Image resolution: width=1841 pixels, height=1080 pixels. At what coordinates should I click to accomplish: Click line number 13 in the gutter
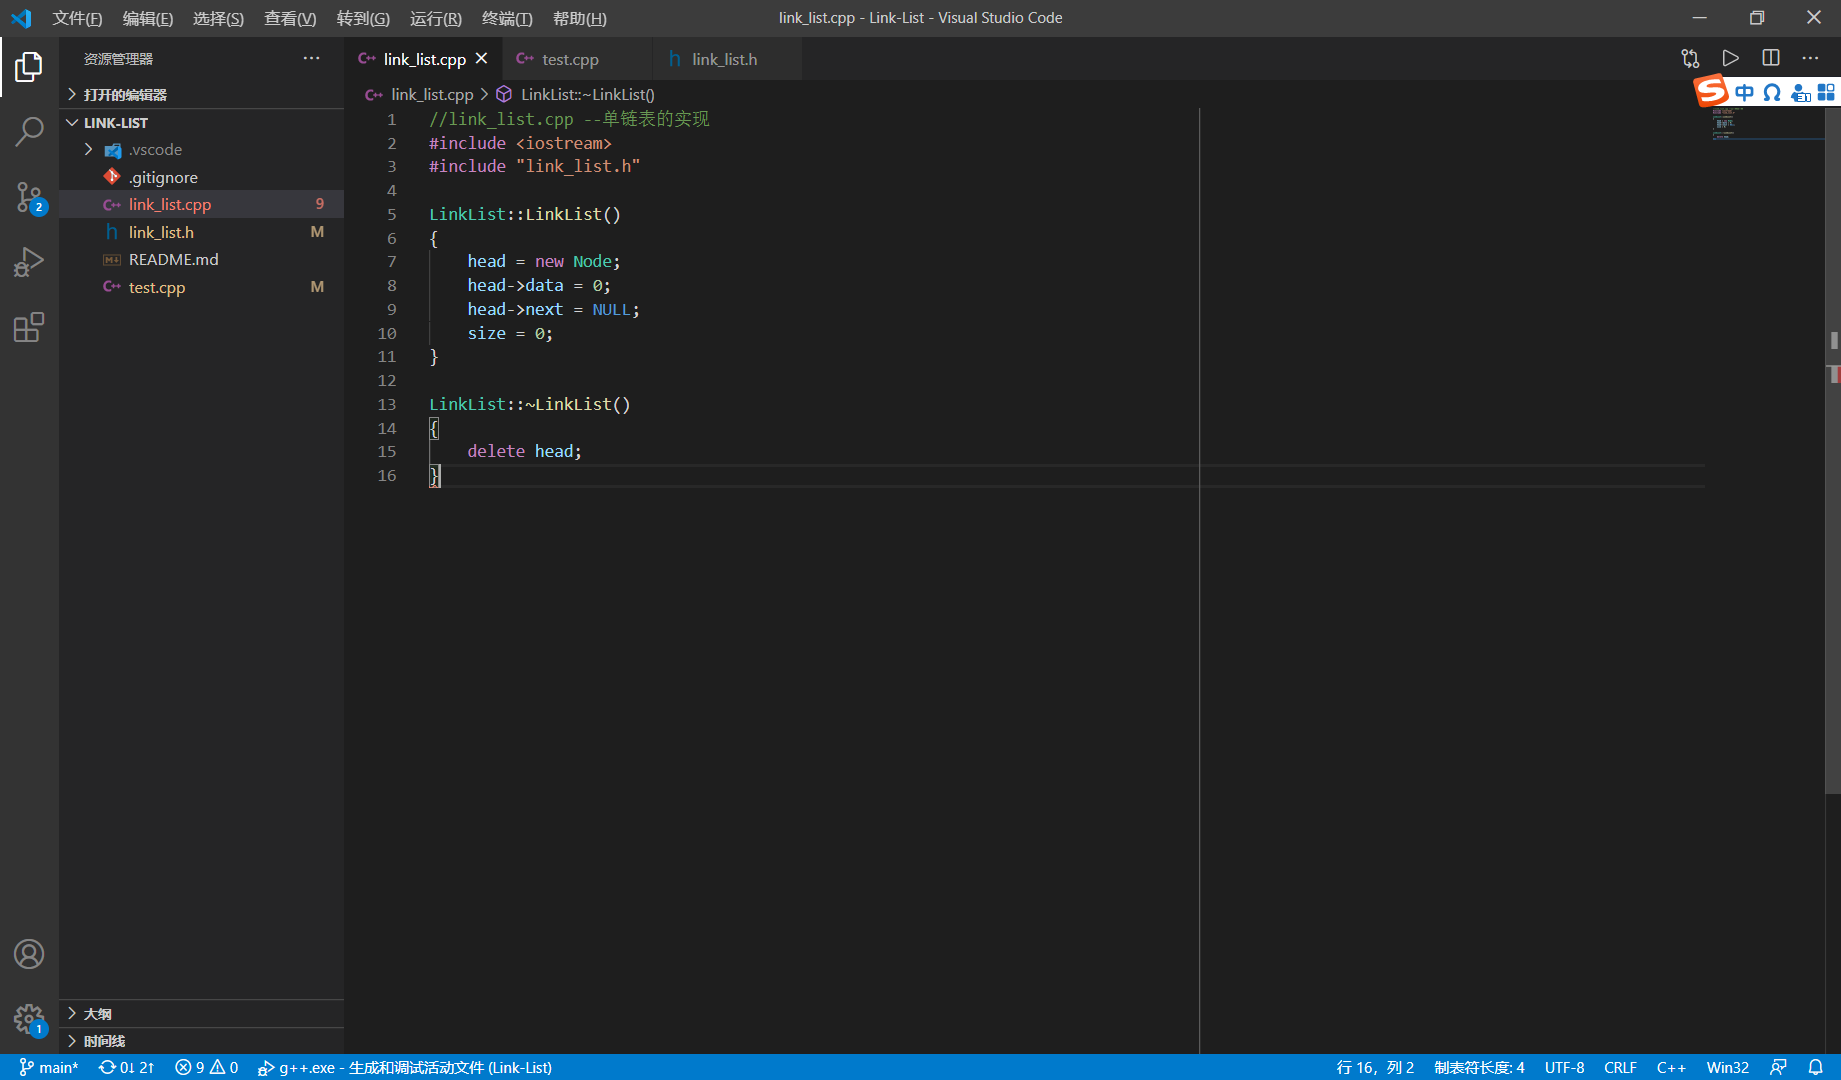(x=387, y=404)
